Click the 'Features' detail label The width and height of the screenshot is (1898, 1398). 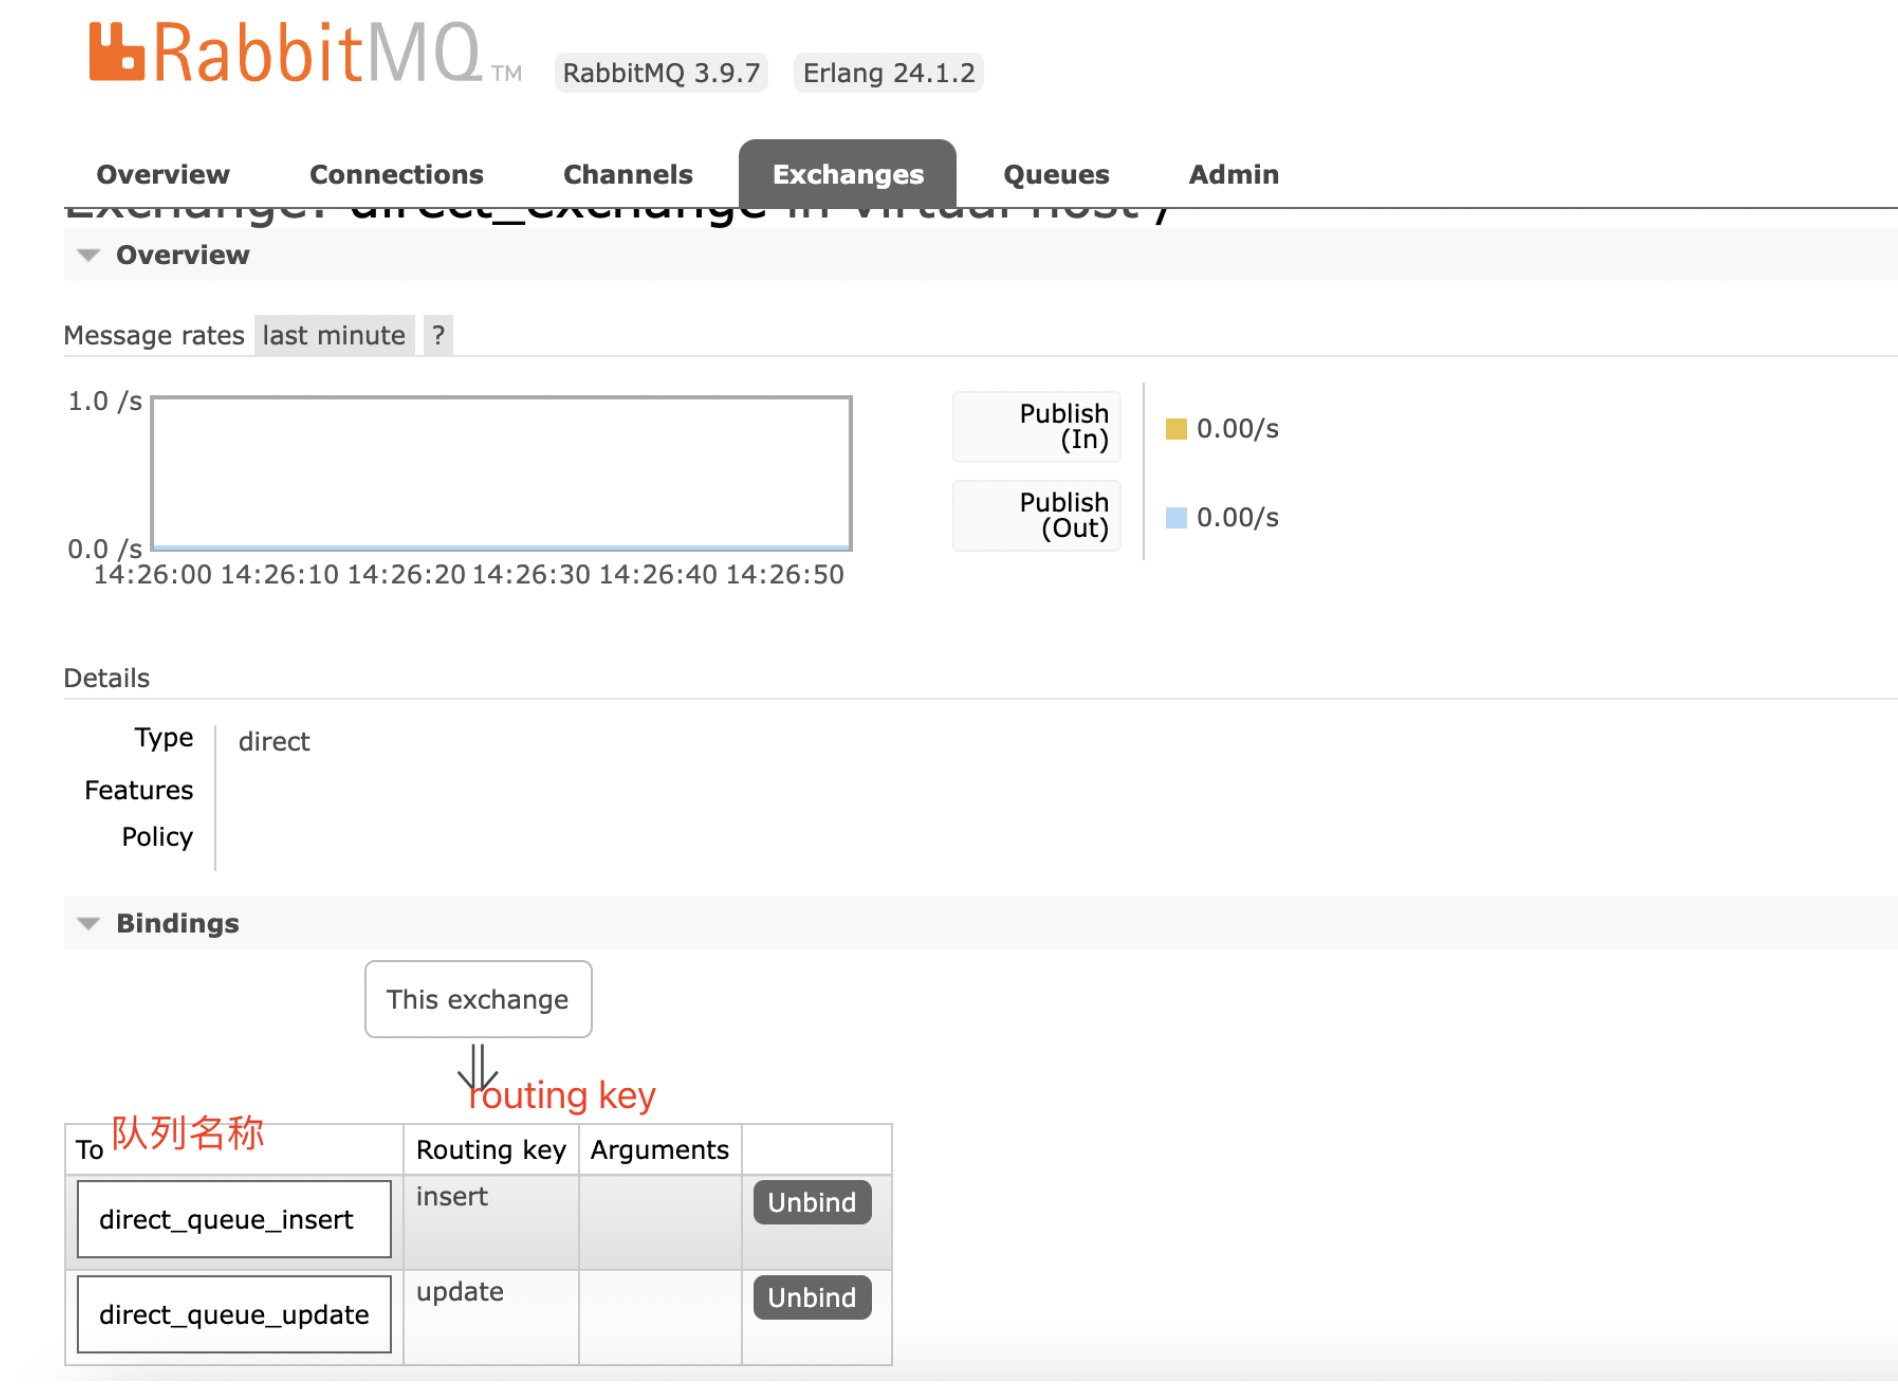pyautogui.click(x=139, y=790)
